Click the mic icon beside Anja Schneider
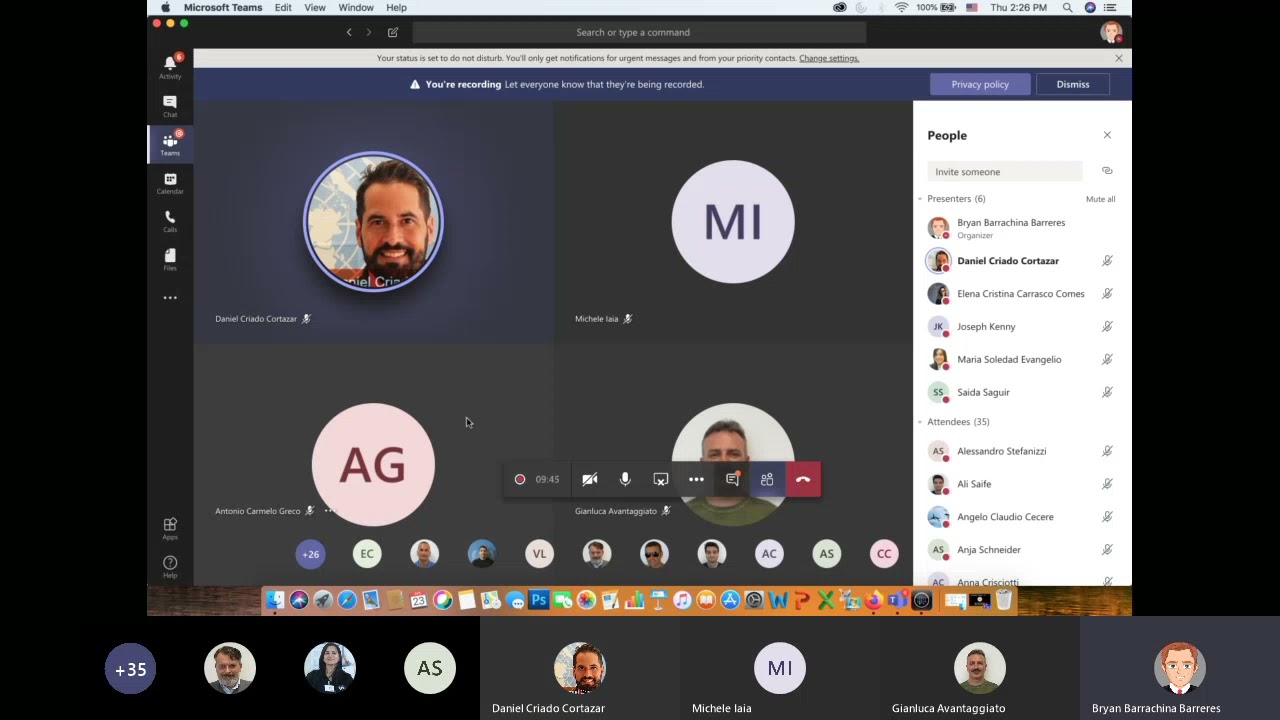Image resolution: width=1280 pixels, height=720 pixels. pos(1107,550)
